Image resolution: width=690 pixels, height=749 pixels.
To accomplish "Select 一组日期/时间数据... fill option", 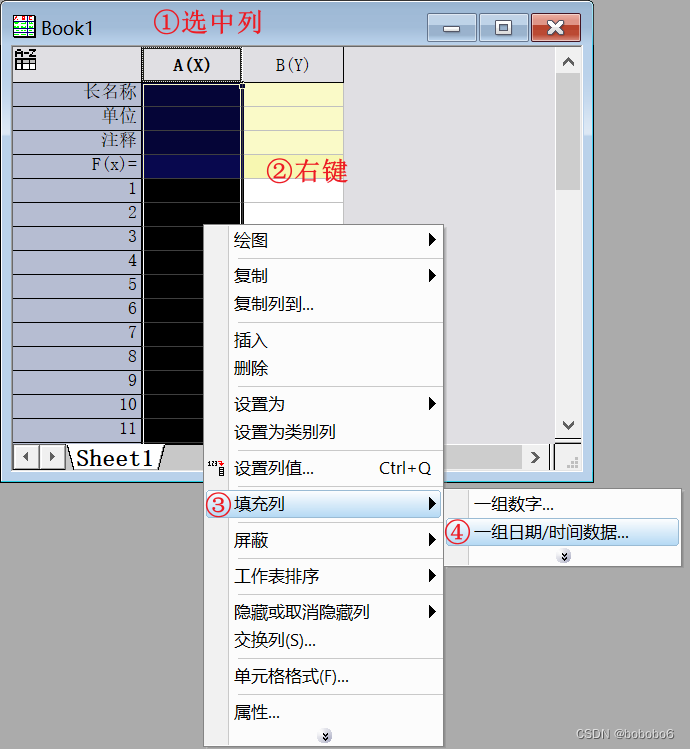I will [x=562, y=532].
